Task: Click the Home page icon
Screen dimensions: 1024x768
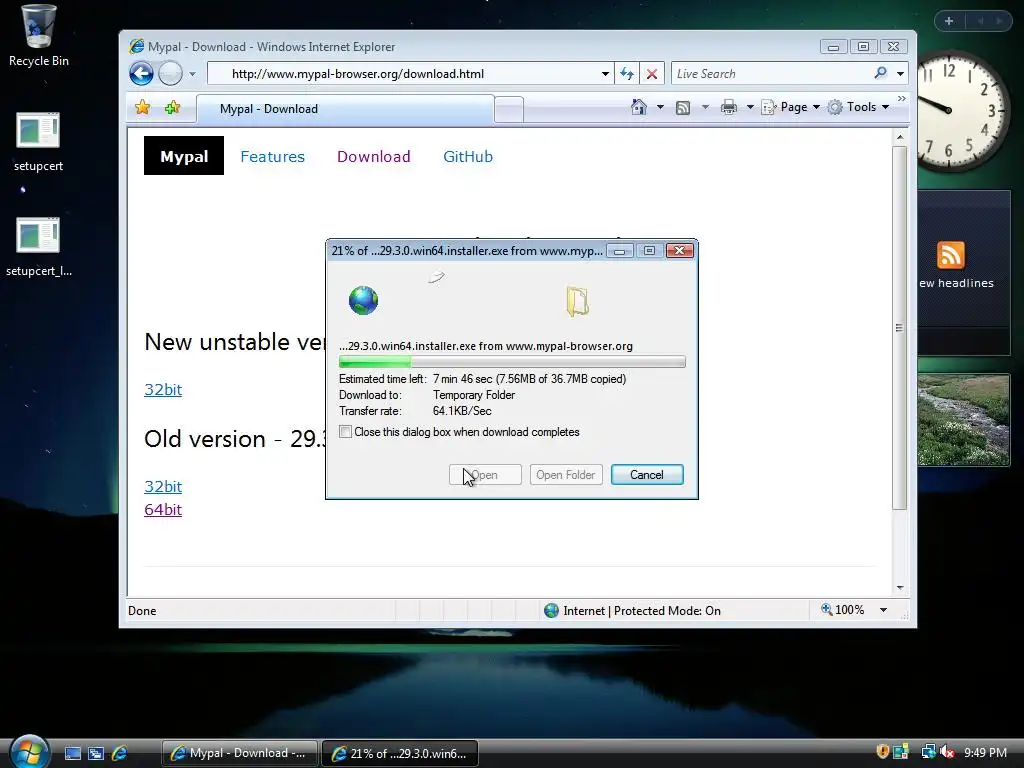Action: pyautogui.click(x=639, y=107)
